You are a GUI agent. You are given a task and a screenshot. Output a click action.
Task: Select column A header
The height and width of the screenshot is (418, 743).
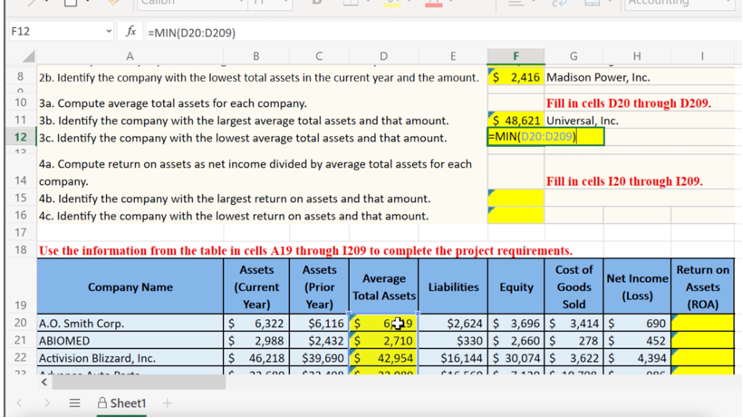click(x=130, y=56)
